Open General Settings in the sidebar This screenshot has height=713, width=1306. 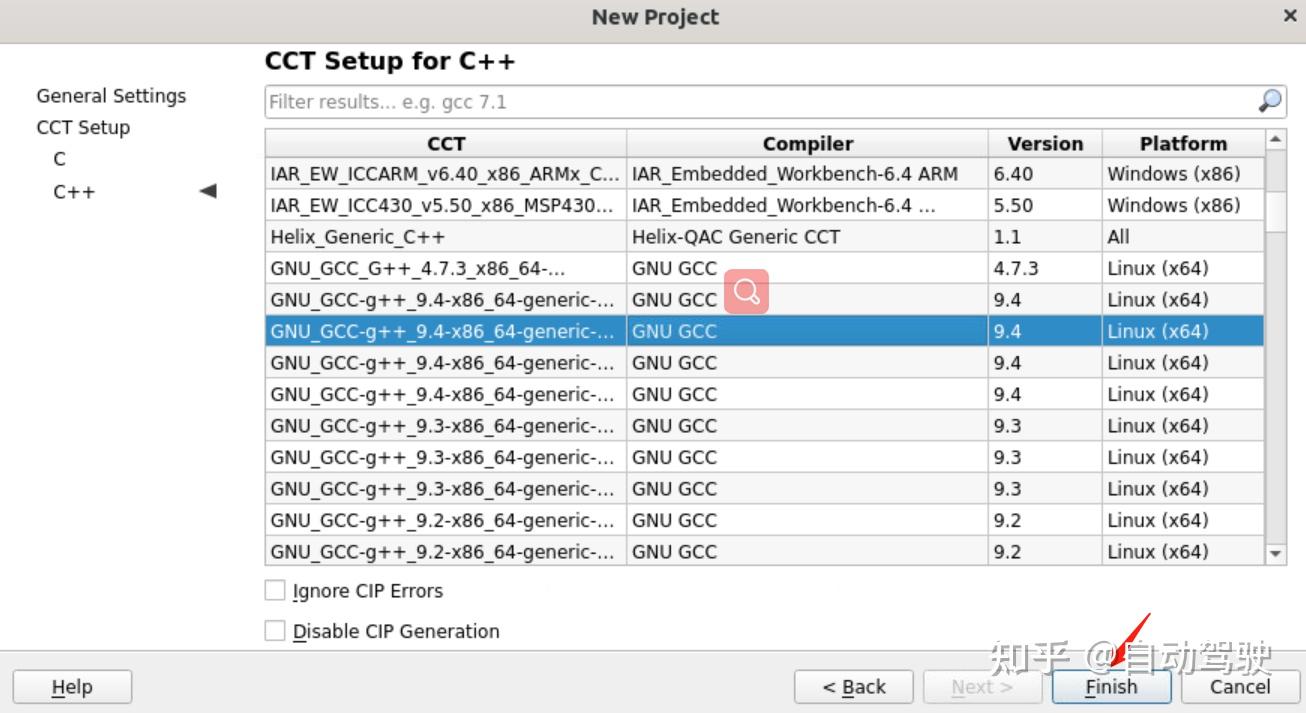(111, 96)
